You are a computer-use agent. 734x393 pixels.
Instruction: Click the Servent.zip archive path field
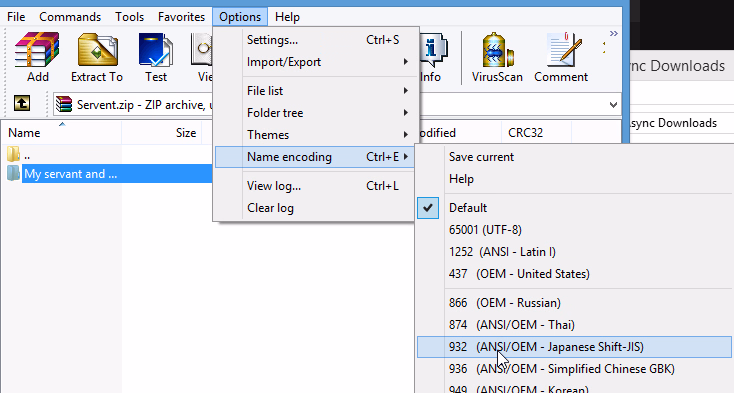(337, 105)
